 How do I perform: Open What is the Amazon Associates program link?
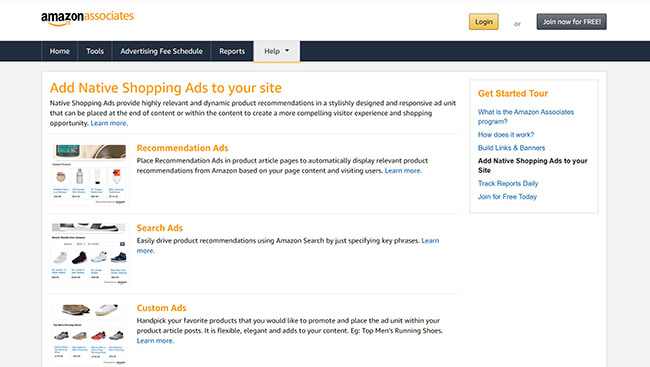526,117
